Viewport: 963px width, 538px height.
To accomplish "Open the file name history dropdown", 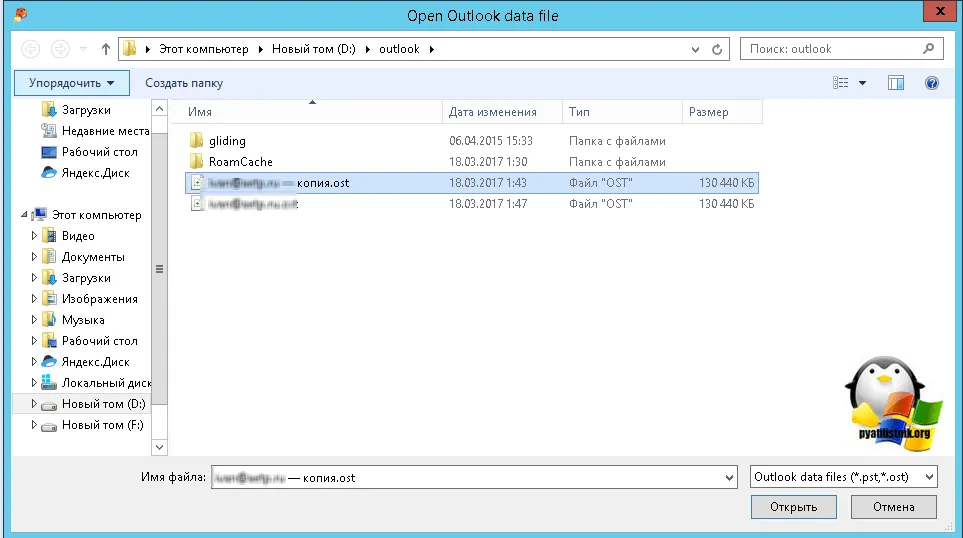I will pos(729,477).
